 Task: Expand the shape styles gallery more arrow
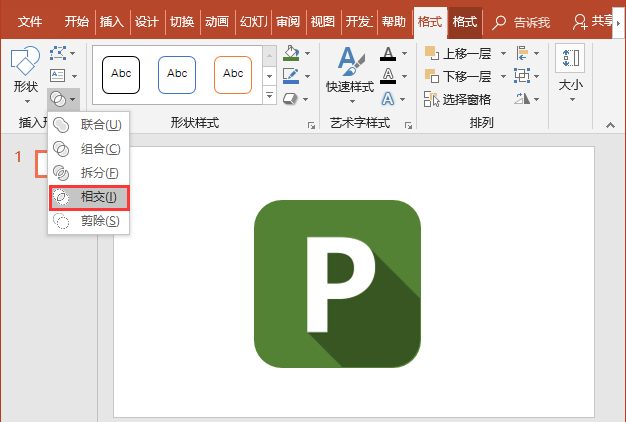(269, 96)
